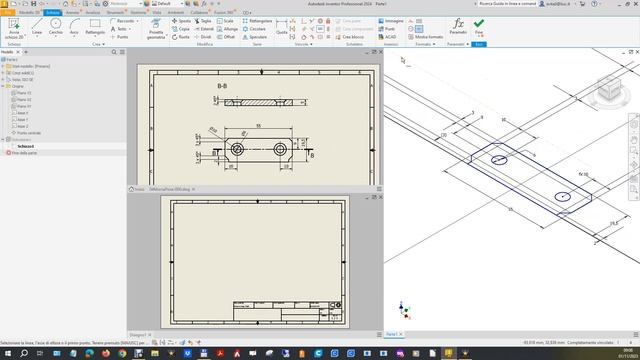This screenshot has height=360, width=640.
Task: Select the Linea tool
Action: pos(37,27)
